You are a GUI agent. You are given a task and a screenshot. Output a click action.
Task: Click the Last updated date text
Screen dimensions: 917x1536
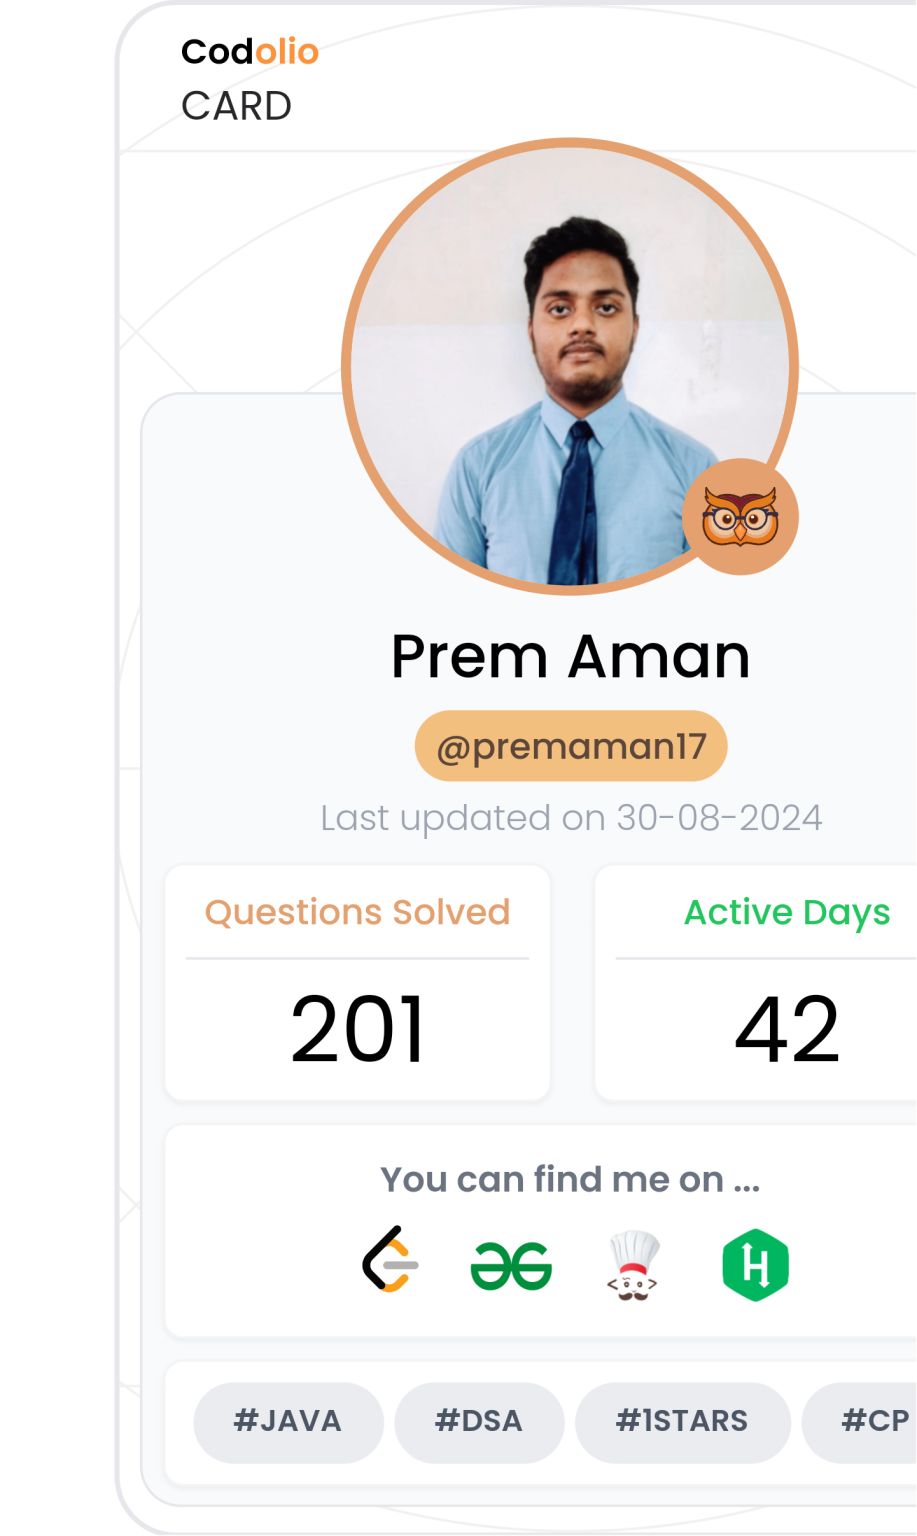click(571, 818)
